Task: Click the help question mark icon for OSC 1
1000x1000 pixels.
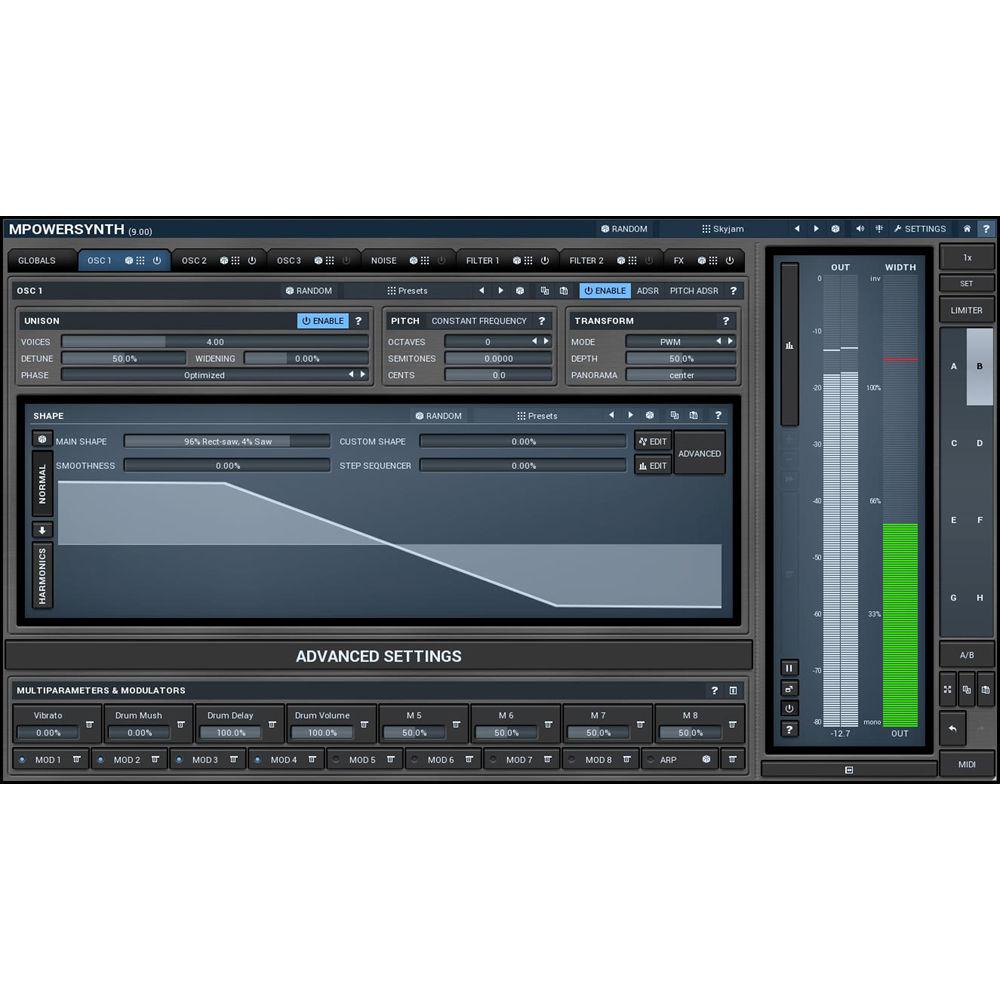Action: click(733, 290)
